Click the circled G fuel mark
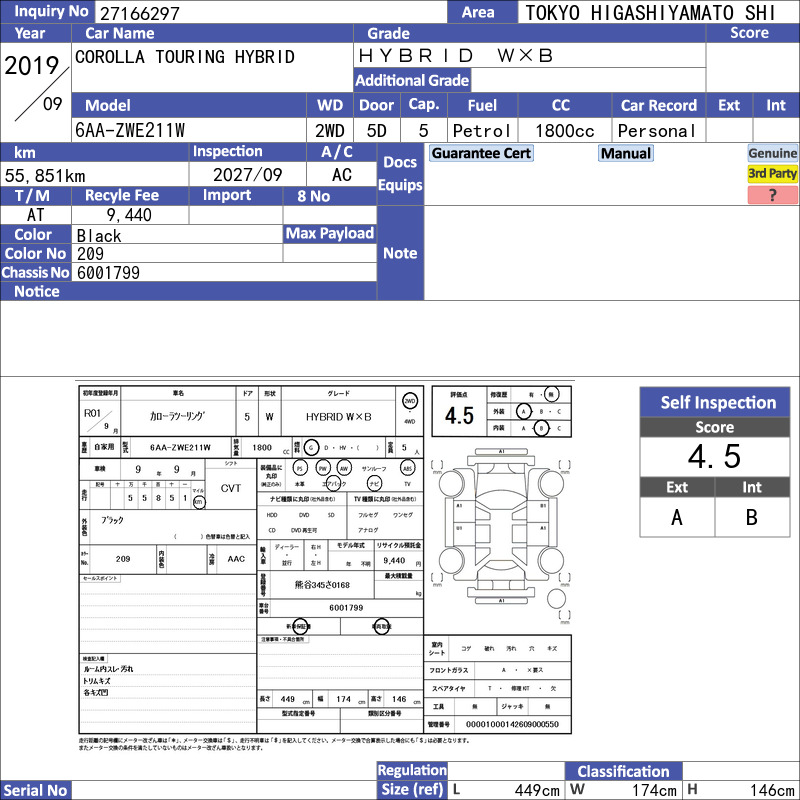Viewport: 800px width, 800px height. point(311,447)
